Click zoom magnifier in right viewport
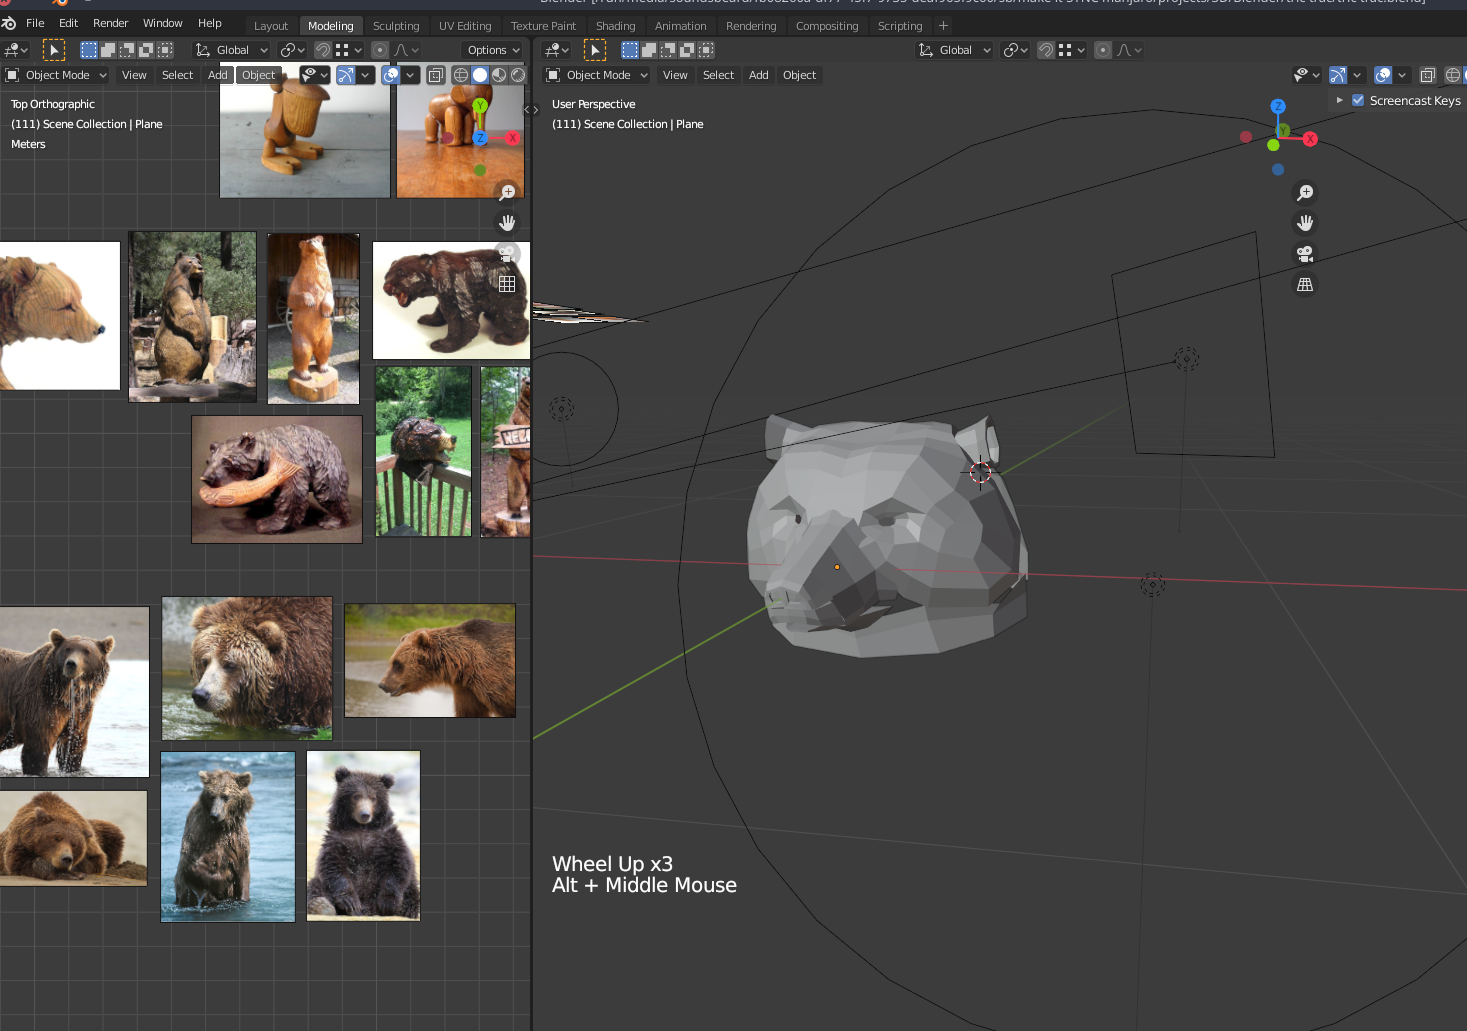Image resolution: width=1467 pixels, height=1031 pixels. coord(1305,192)
